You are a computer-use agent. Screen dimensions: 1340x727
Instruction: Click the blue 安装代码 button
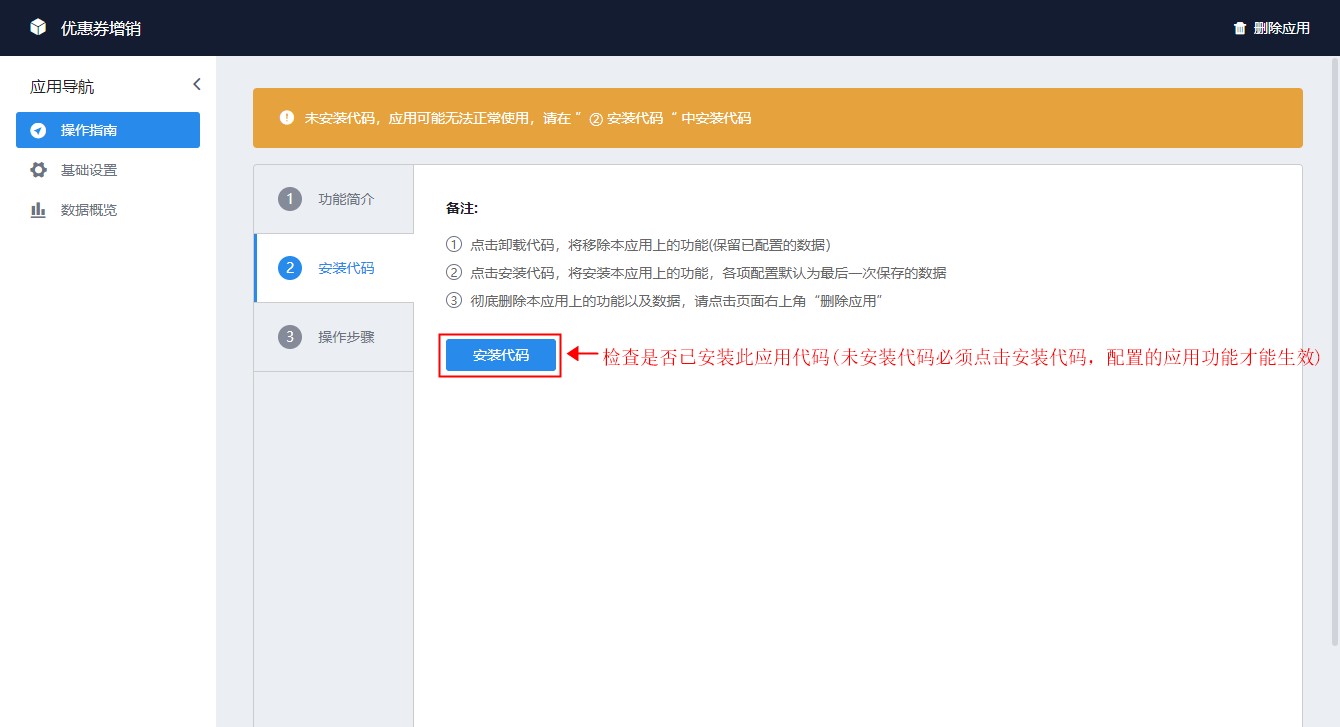pos(501,355)
